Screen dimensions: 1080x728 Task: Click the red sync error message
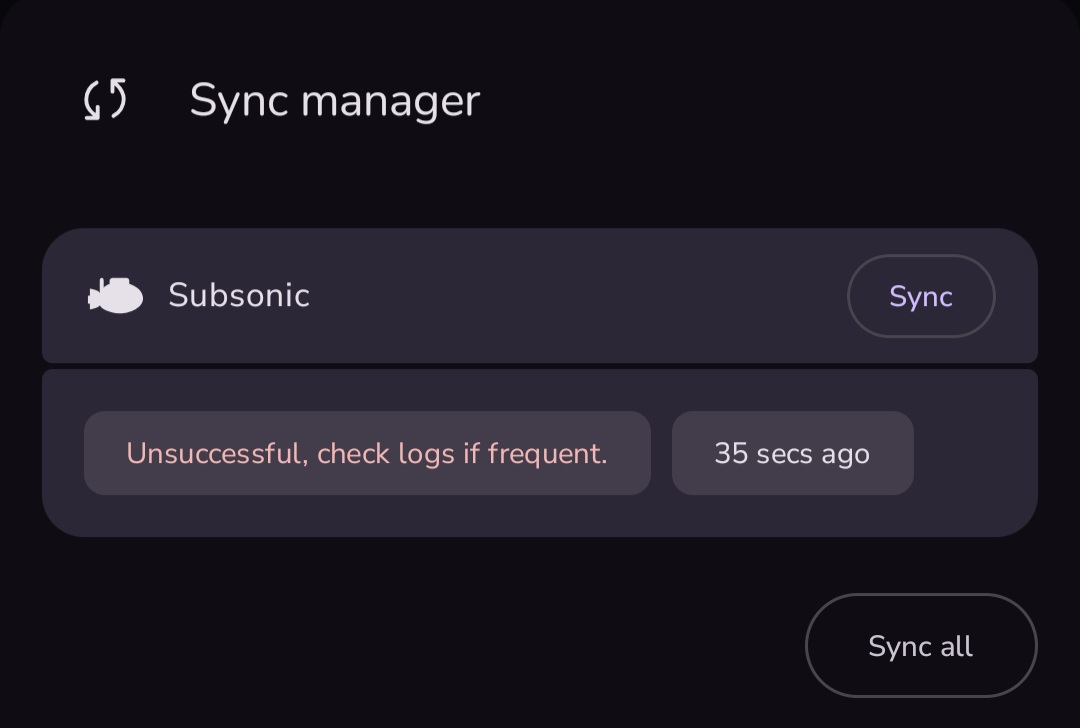point(367,453)
